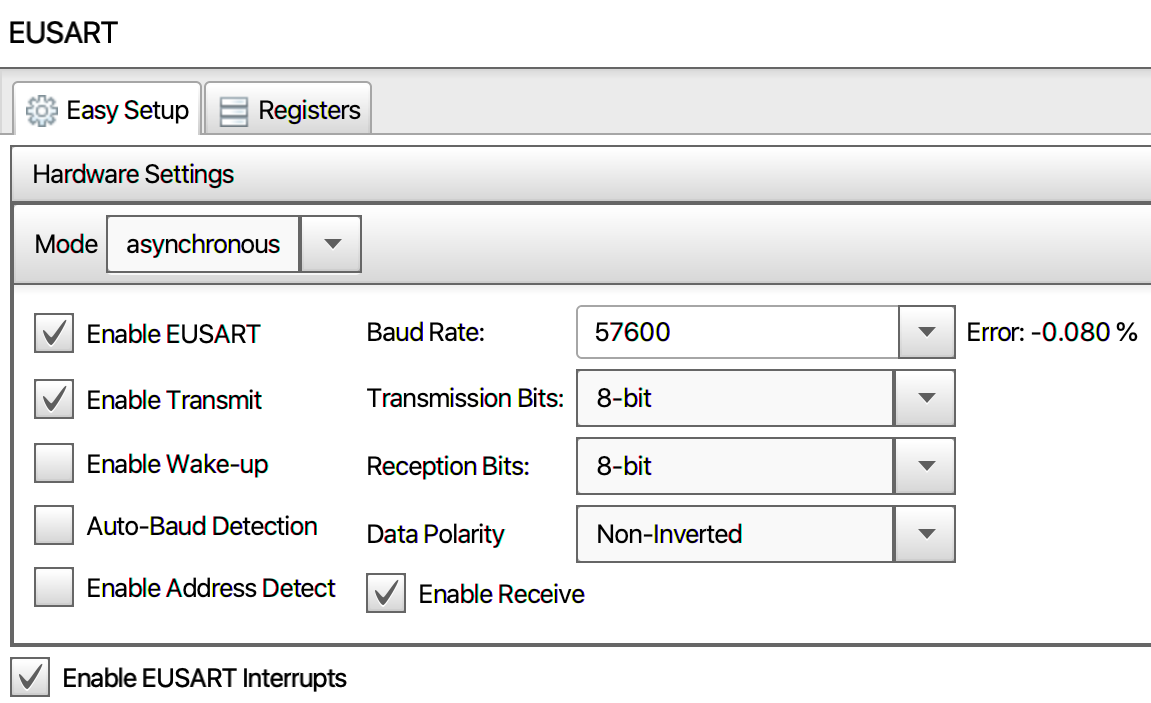Enable the Wake-up checkbox
This screenshot has width=1151, height=703.
point(54,464)
